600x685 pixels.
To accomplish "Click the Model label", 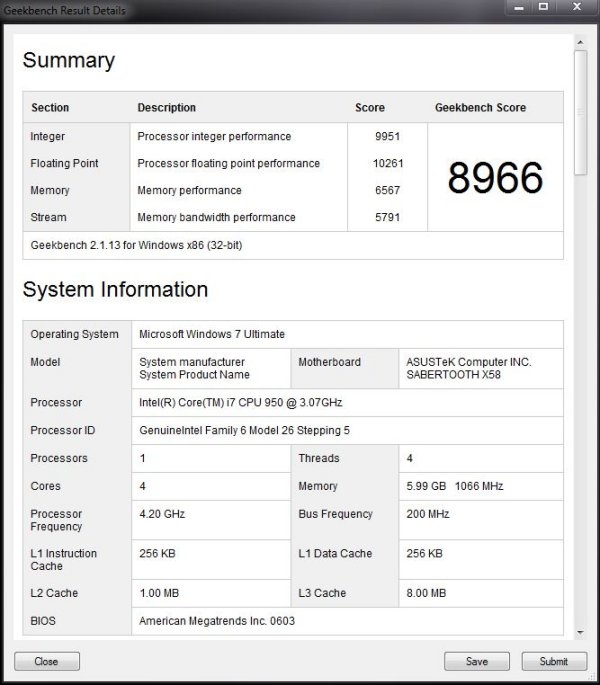I will [45, 362].
